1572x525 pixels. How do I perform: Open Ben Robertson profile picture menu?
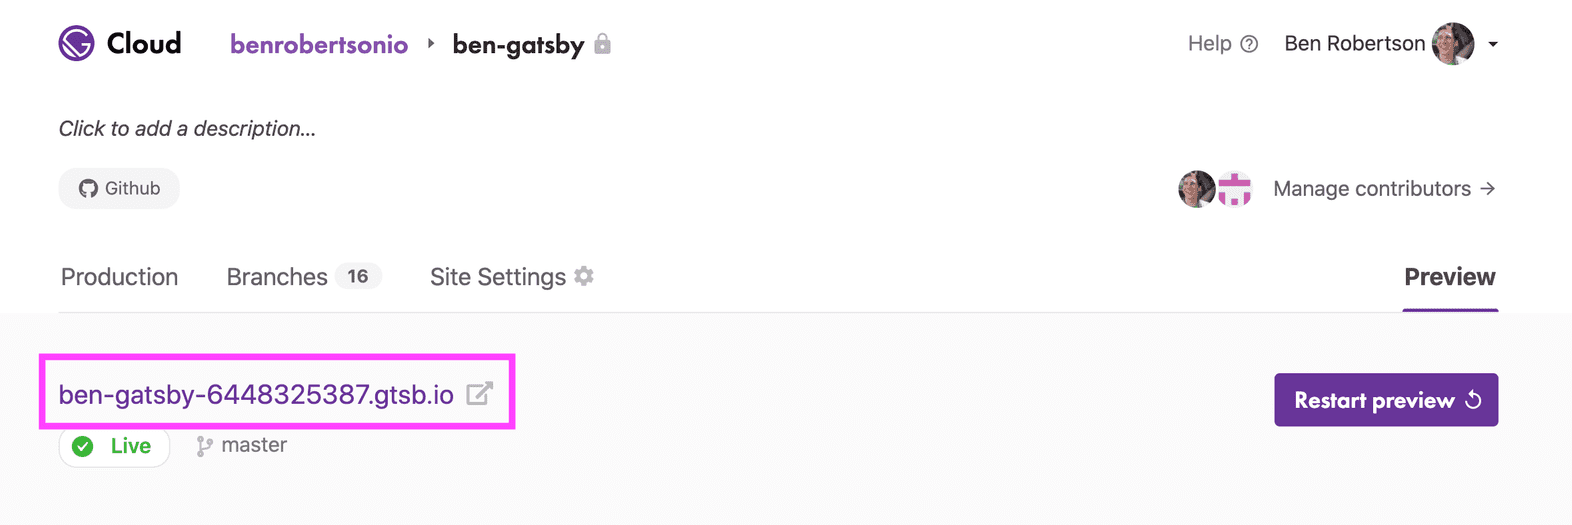pos(1453,44)
